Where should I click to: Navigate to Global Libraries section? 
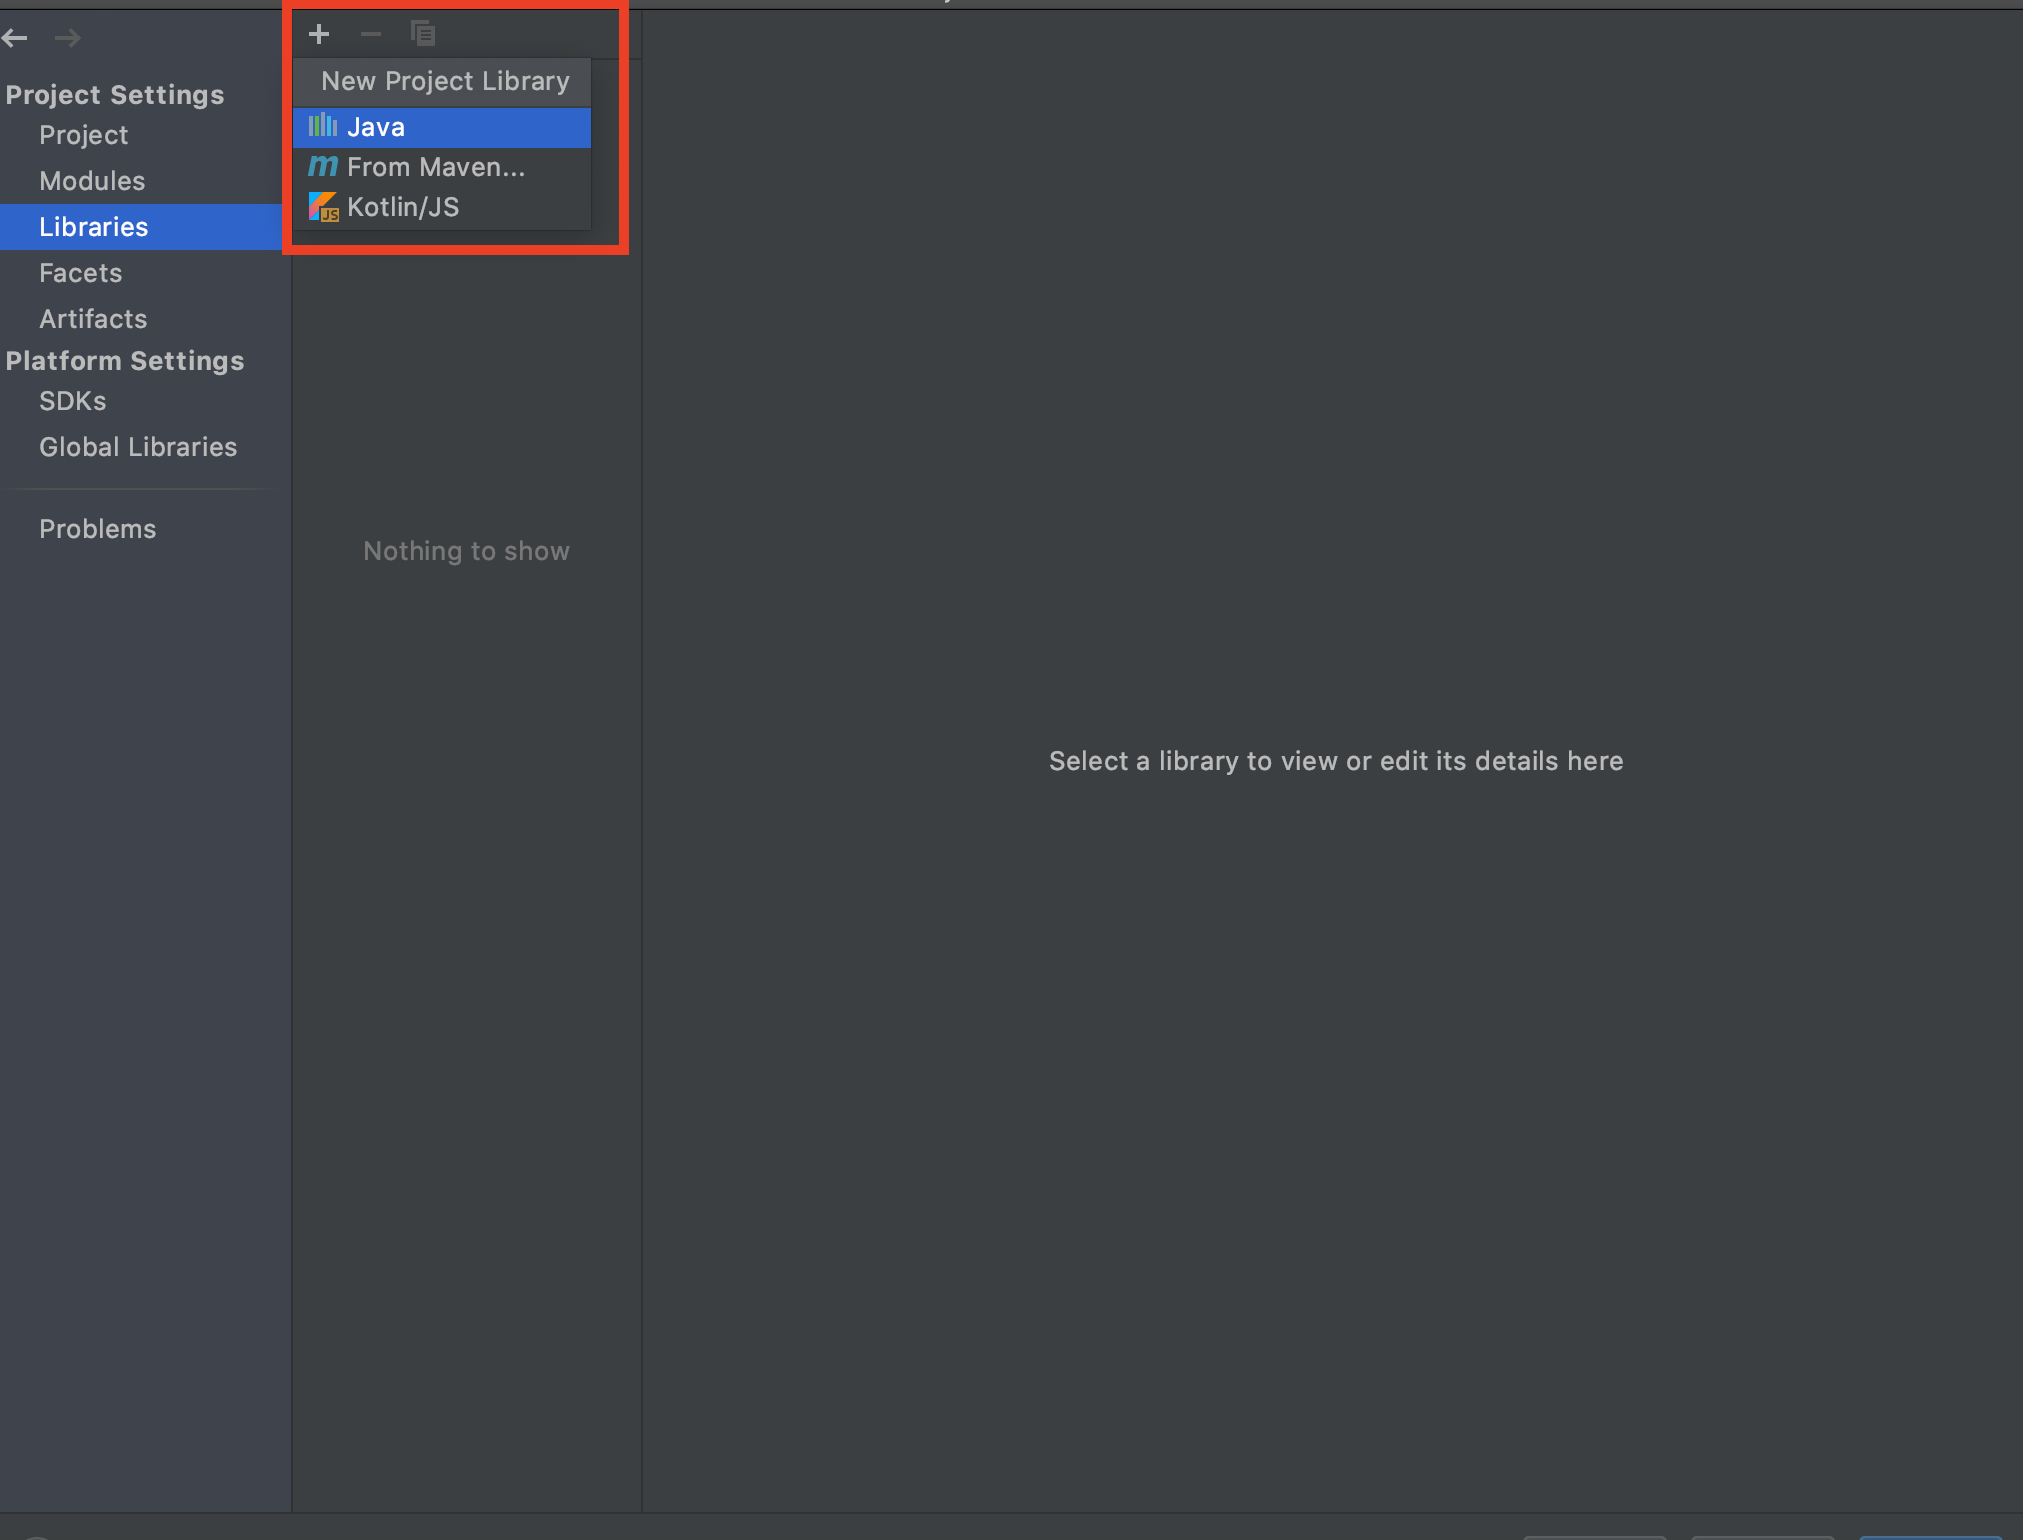pyautogui.click(x=137, y=446)
